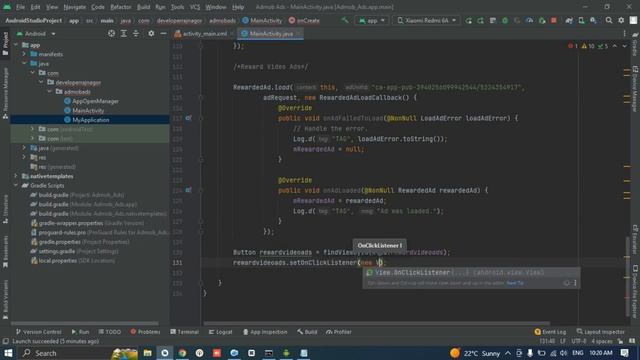This screenshot has height=360, width=640.
Task: Click the Search Everywhere magnifier icon
Action: (x=609, y=20)
